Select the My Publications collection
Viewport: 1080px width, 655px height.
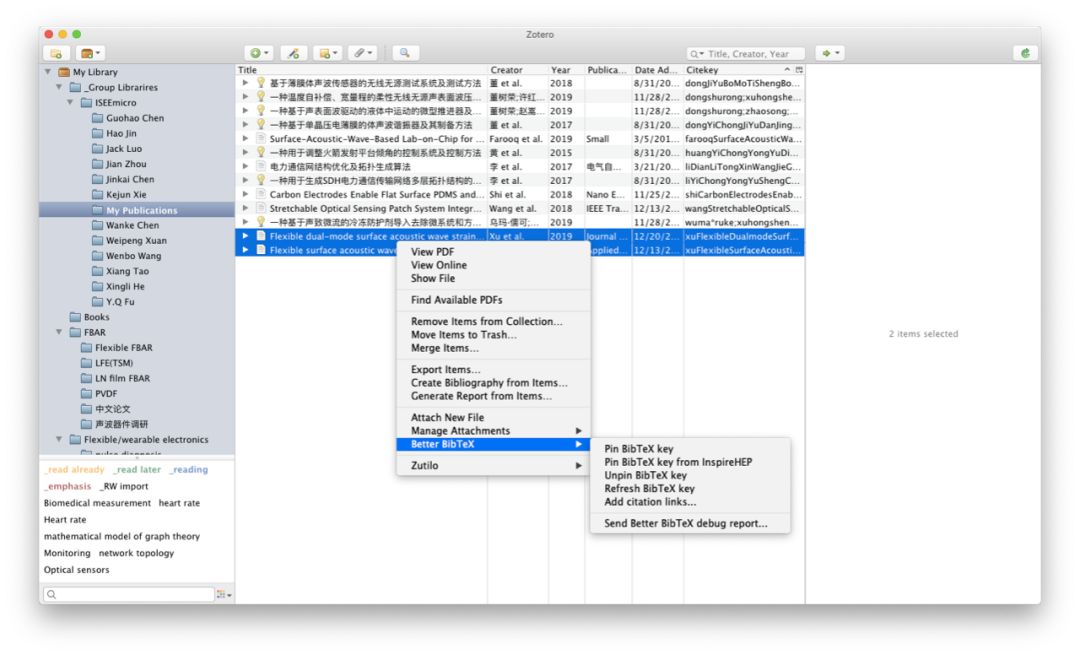tap(136, 210)
